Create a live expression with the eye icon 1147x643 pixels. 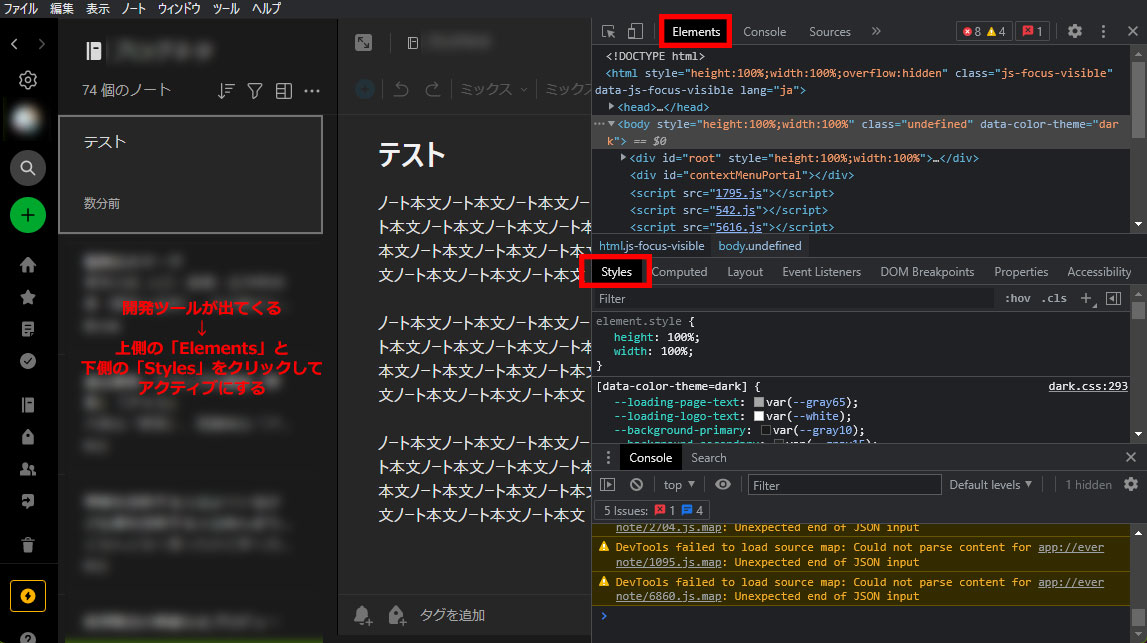tap(723, 484)
